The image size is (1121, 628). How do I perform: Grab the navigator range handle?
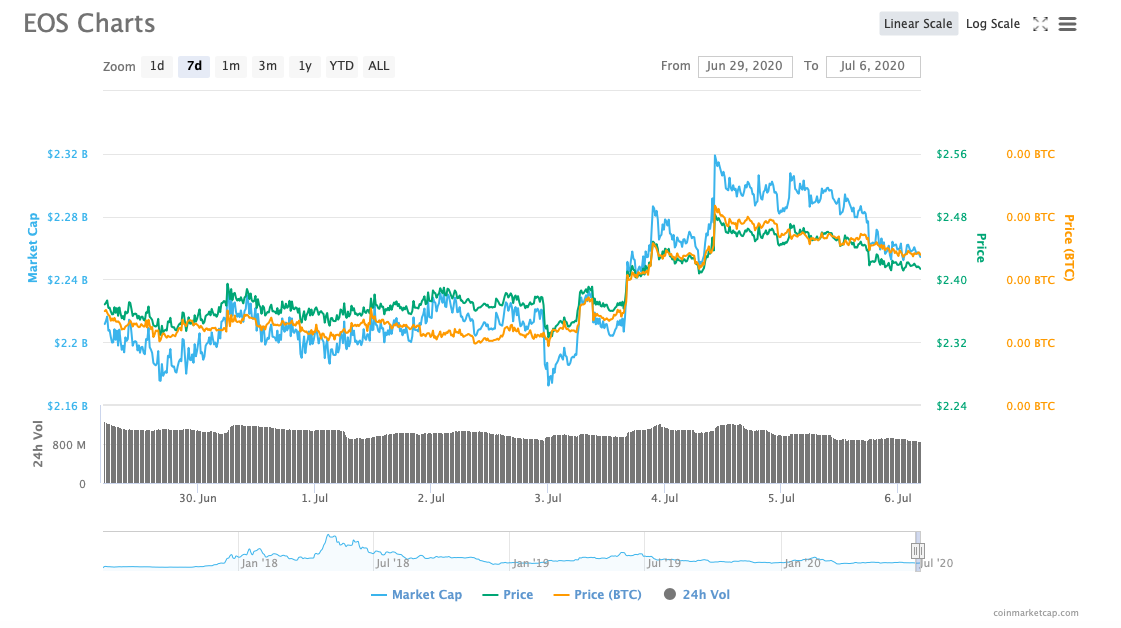917,551
